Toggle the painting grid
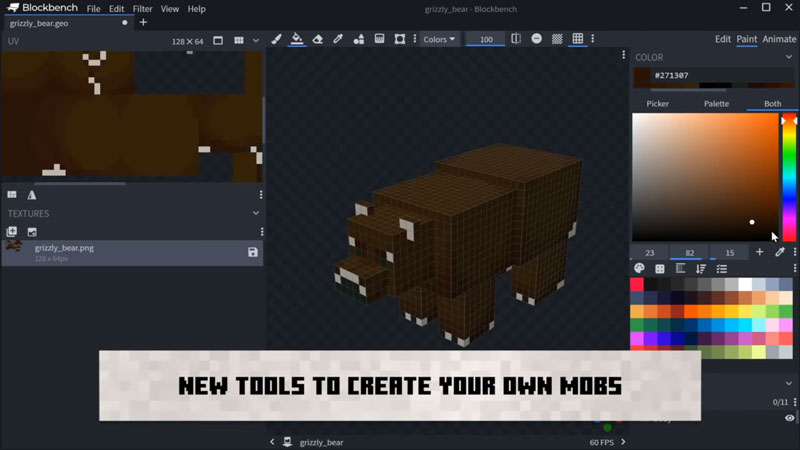 tap(578, 39)
